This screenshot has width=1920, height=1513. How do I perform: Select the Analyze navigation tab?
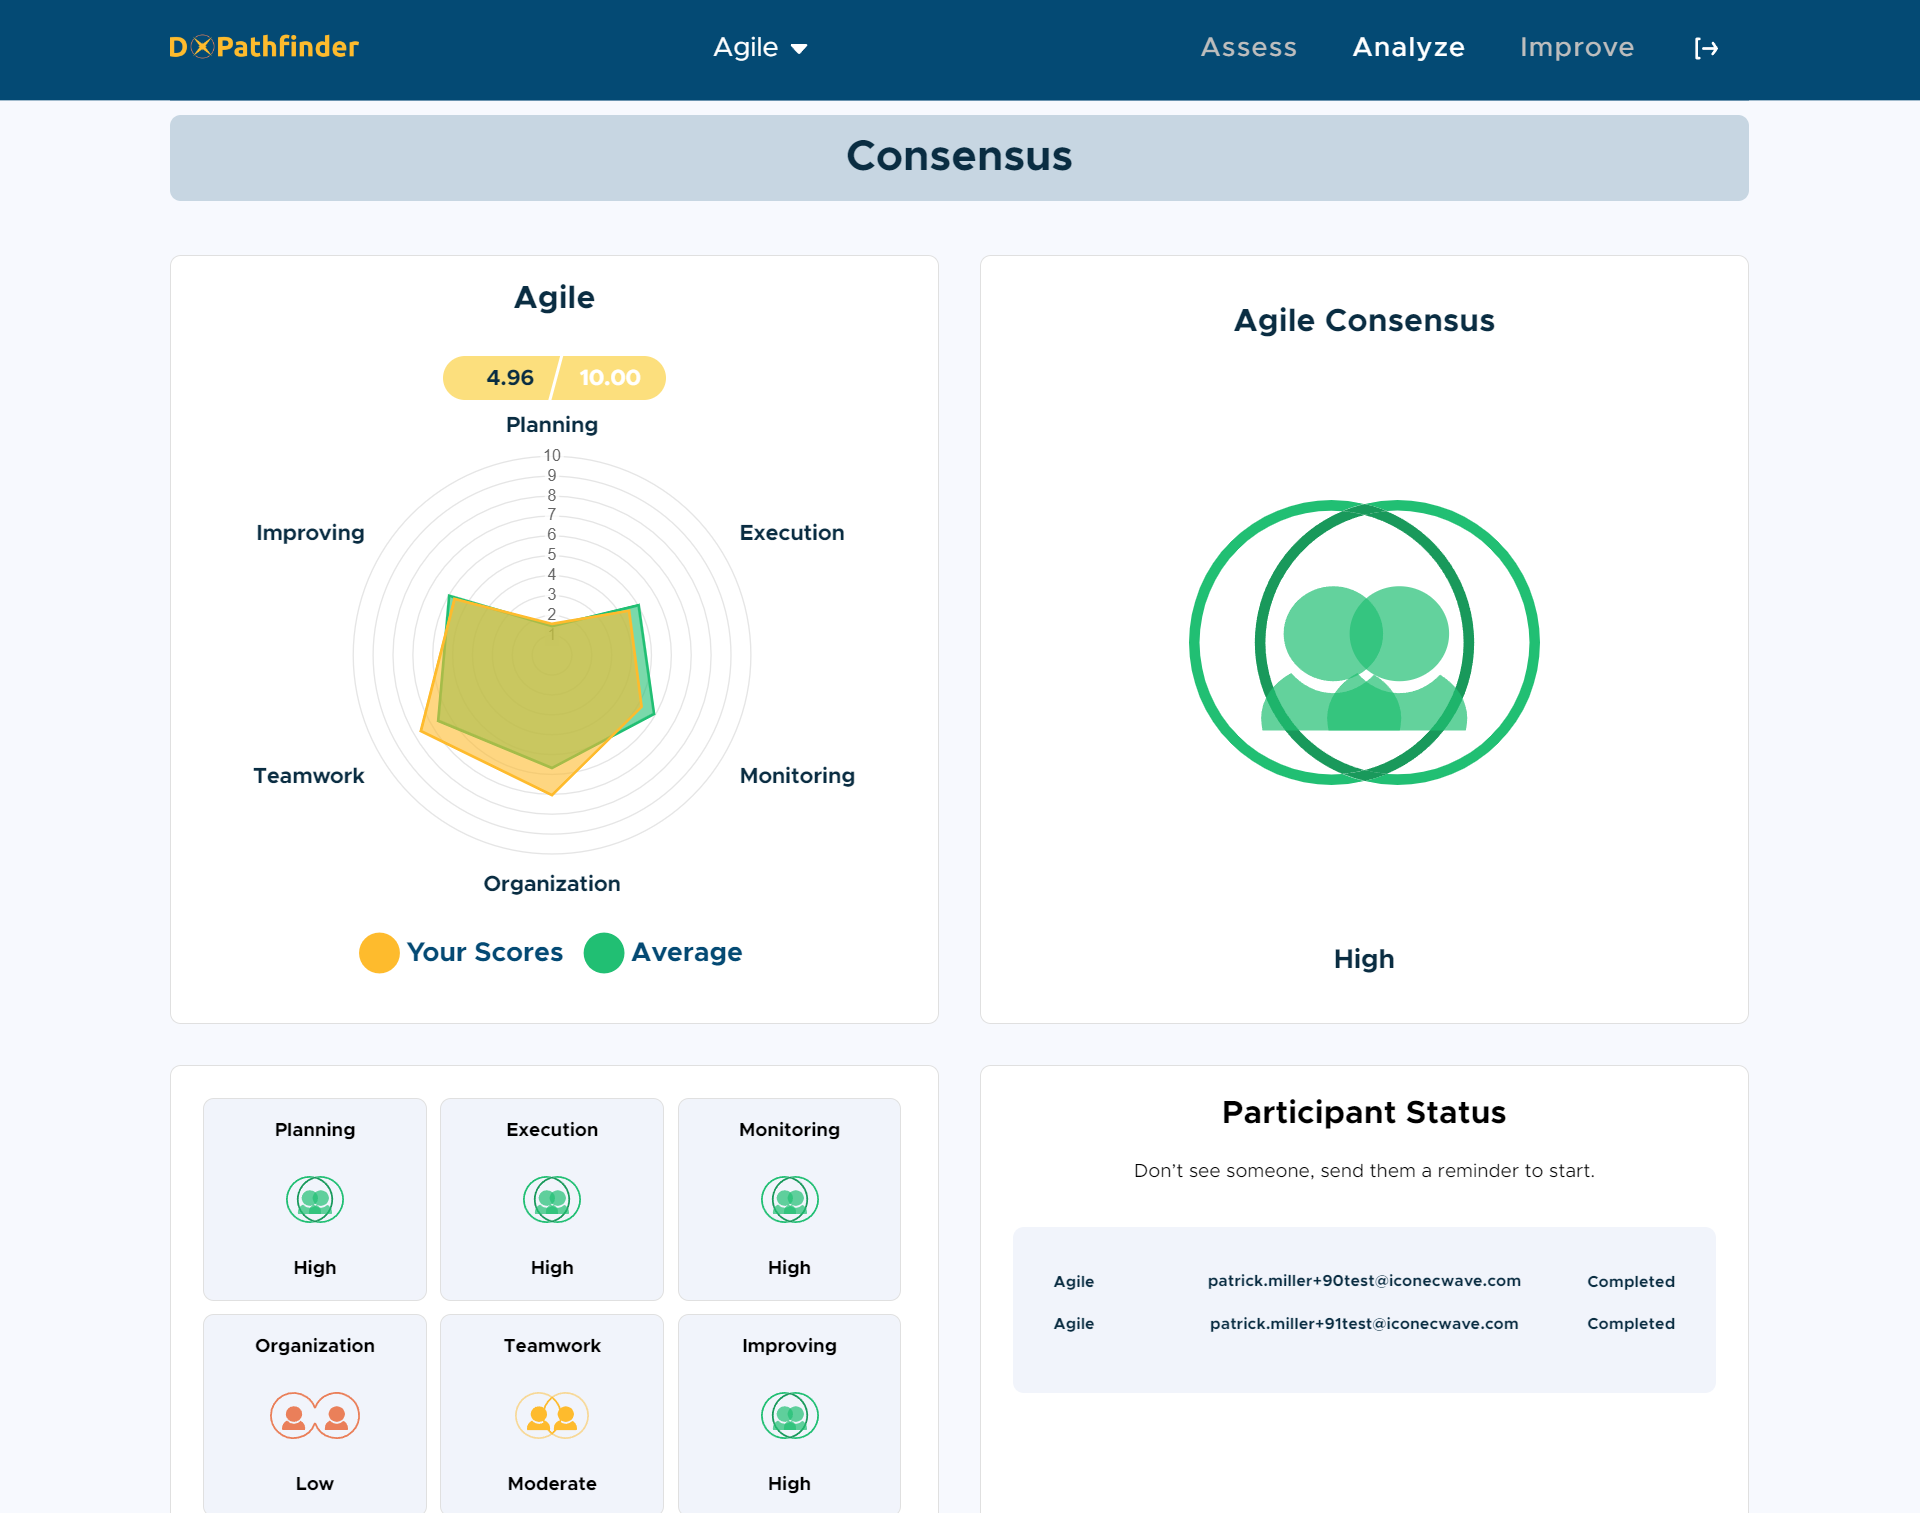(x=1408, y=47)
